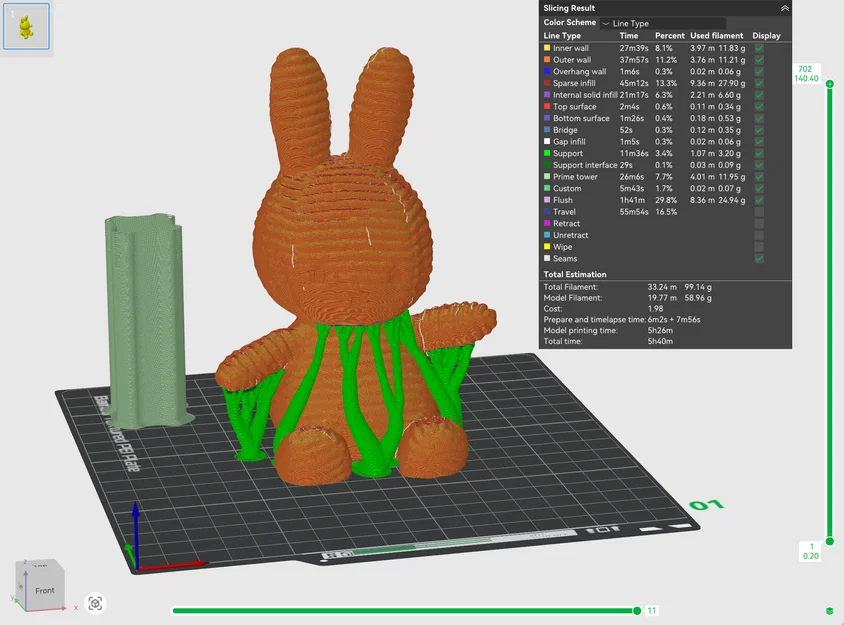
Task: Click the magenta Retract color swatch
Action: click(x=546, y=224)
